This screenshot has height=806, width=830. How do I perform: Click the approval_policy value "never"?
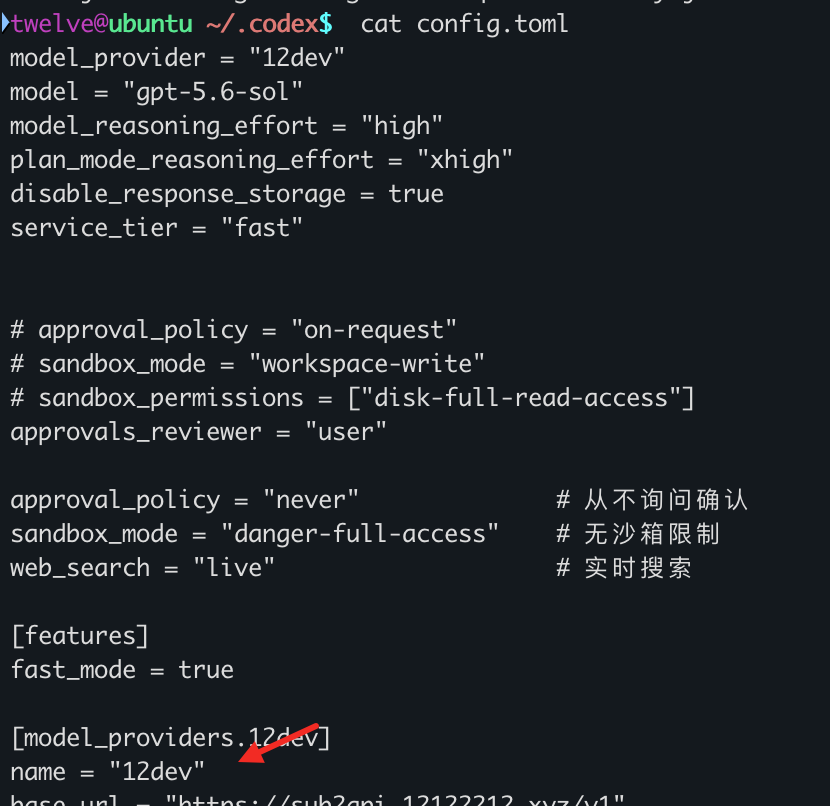311,500
